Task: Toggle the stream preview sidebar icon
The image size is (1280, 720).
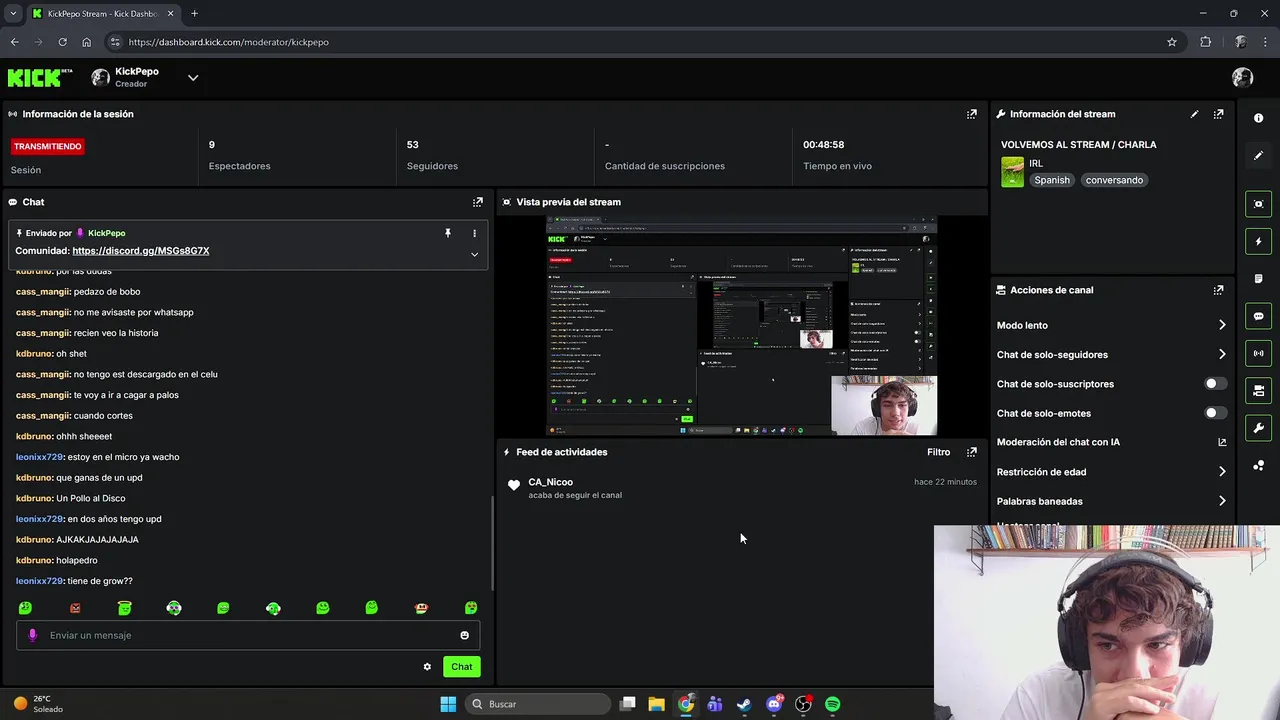Action: [1258, 204]
